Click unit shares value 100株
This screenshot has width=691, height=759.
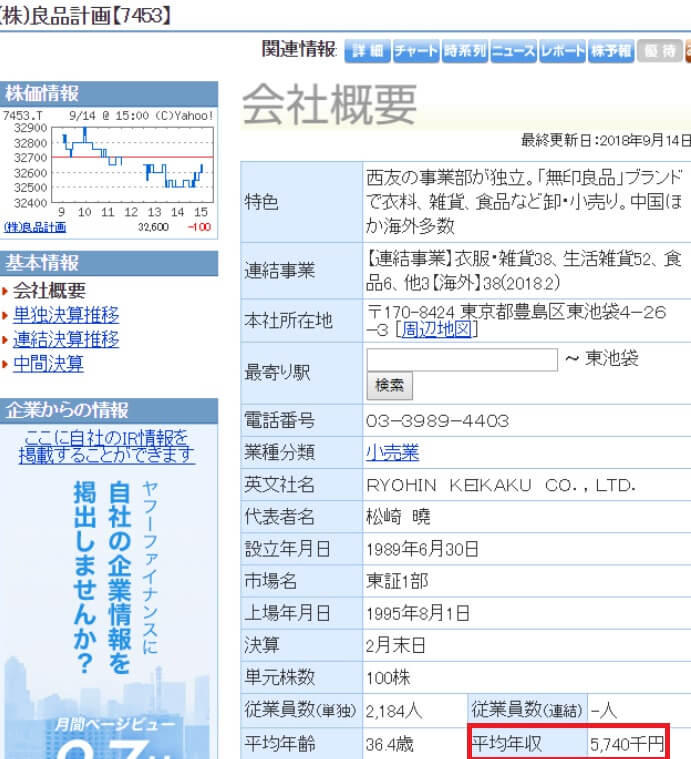388,677
